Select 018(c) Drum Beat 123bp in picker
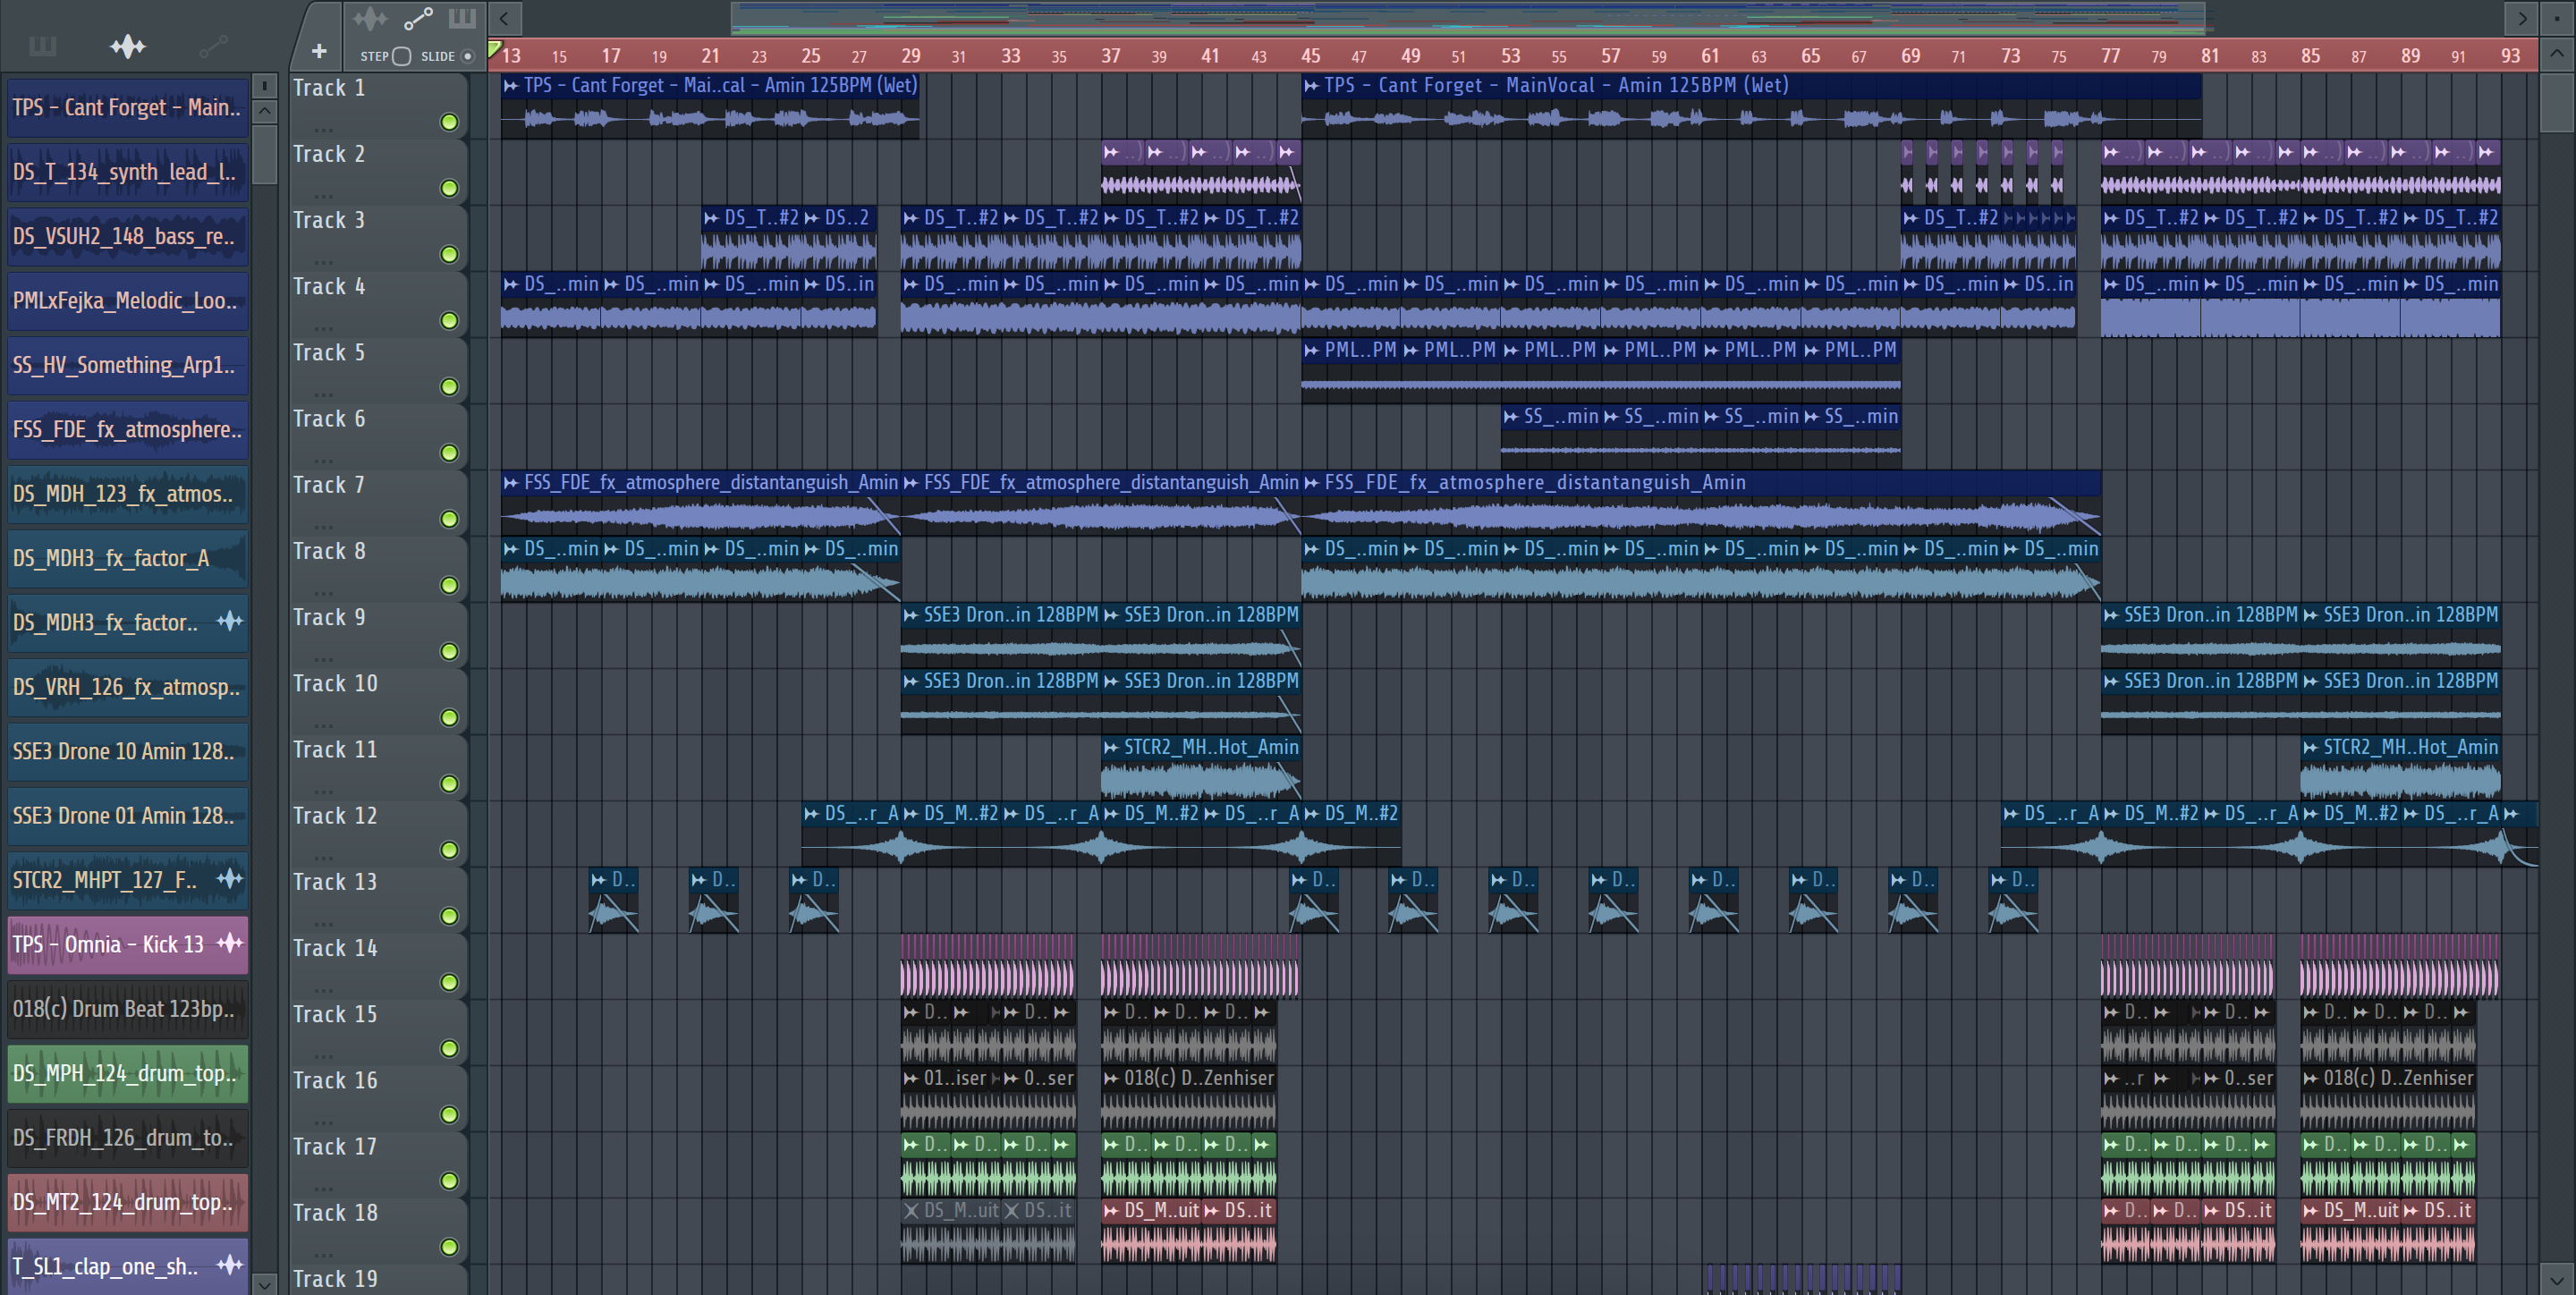The height and width of the screenshot is (1295, 2576). coord(127,1009)
